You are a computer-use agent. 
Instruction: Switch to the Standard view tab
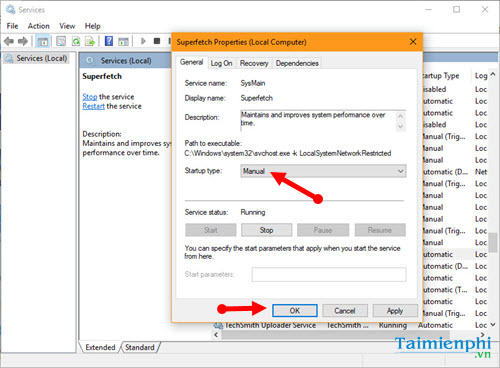point(140,347)
